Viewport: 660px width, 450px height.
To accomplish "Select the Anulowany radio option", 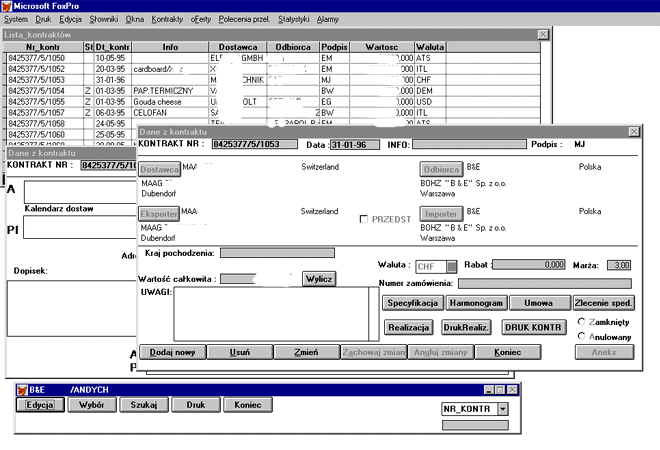I will point(582,336).
